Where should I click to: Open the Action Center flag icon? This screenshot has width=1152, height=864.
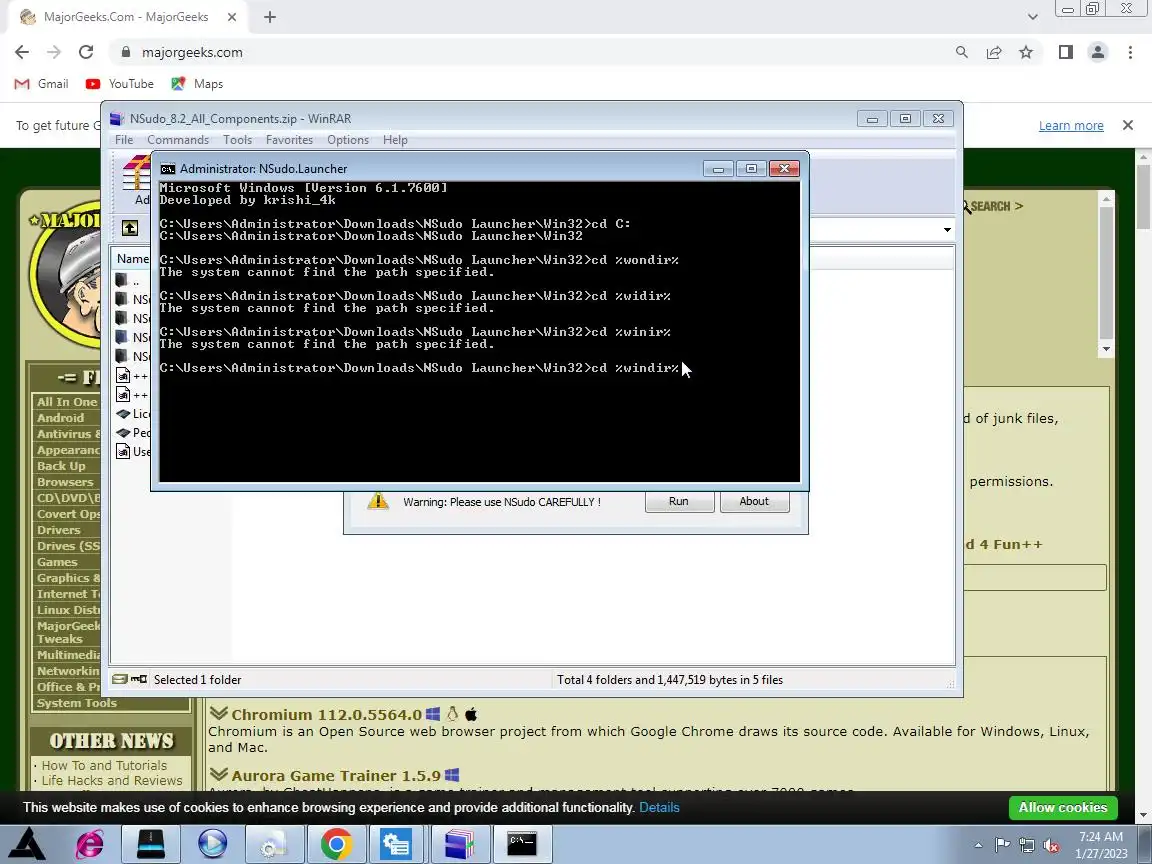1002,845
